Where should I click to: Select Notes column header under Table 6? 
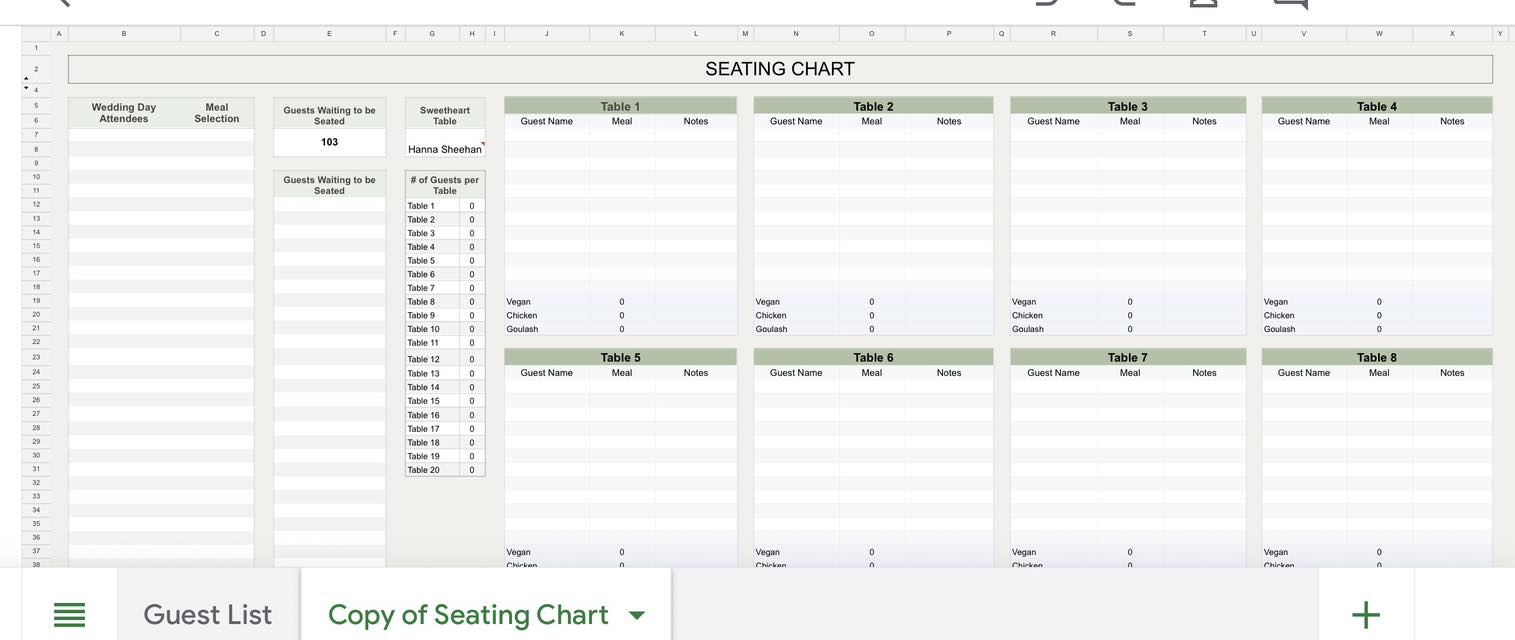[949, 373]
